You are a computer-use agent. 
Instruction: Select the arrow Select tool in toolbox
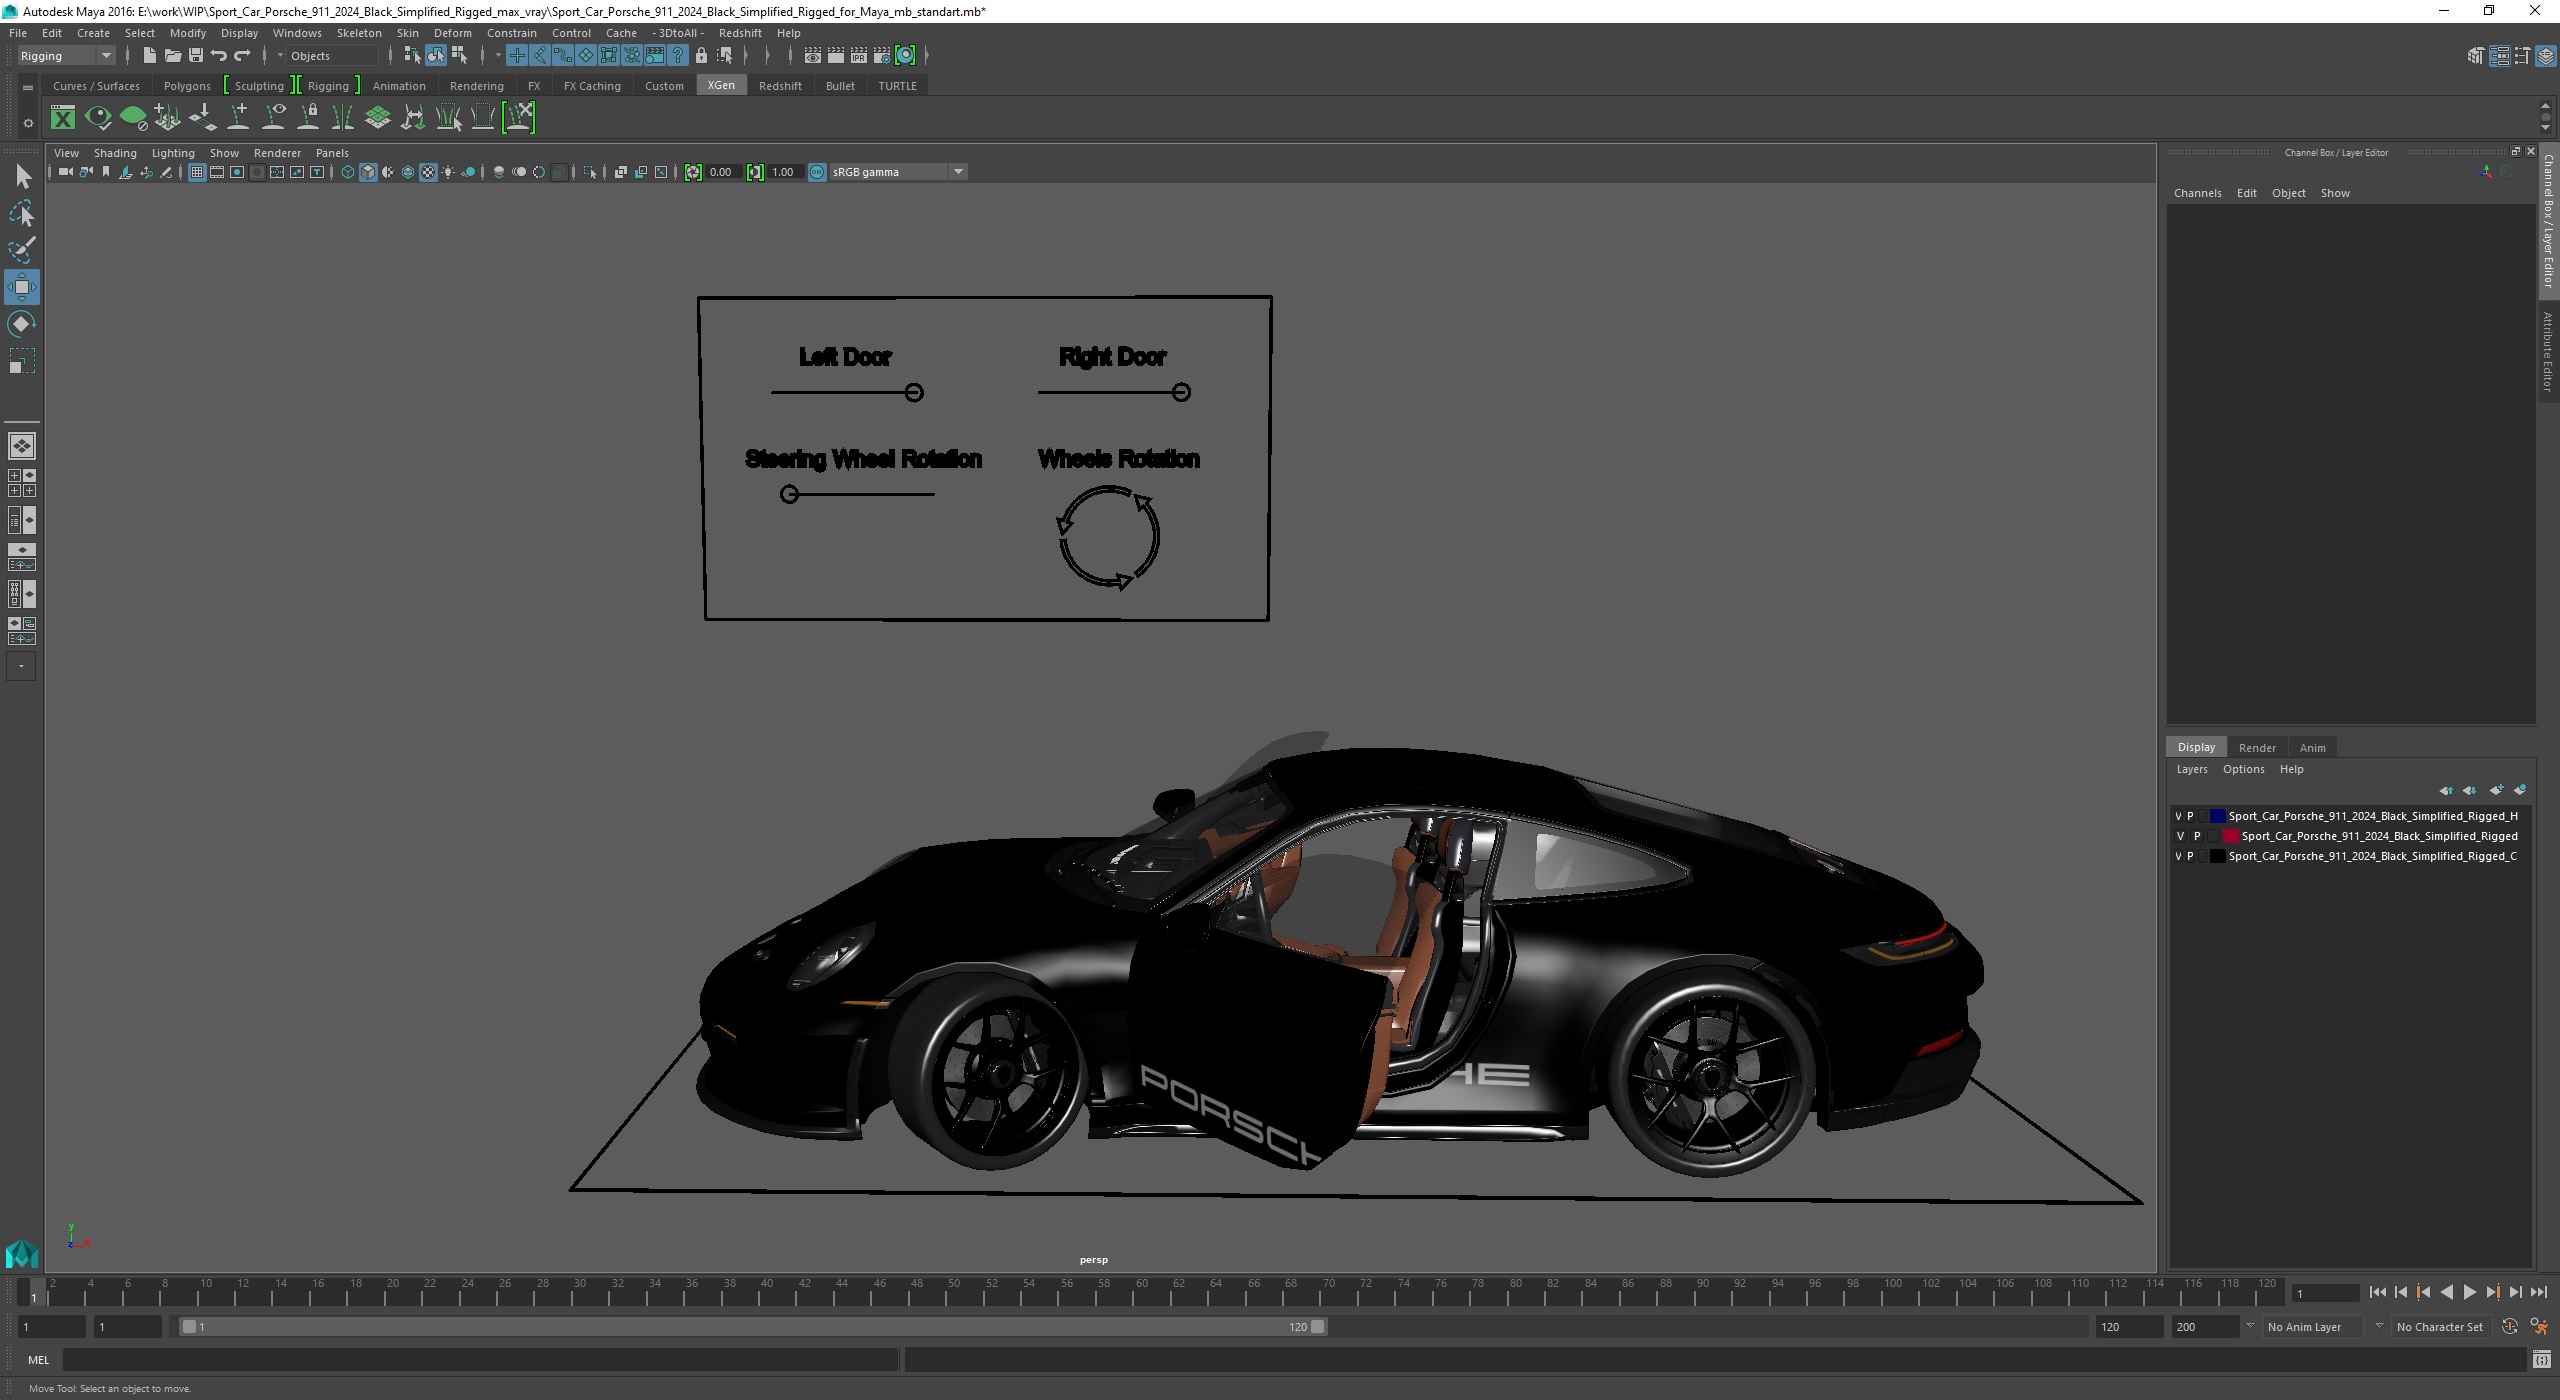point(22,177)
